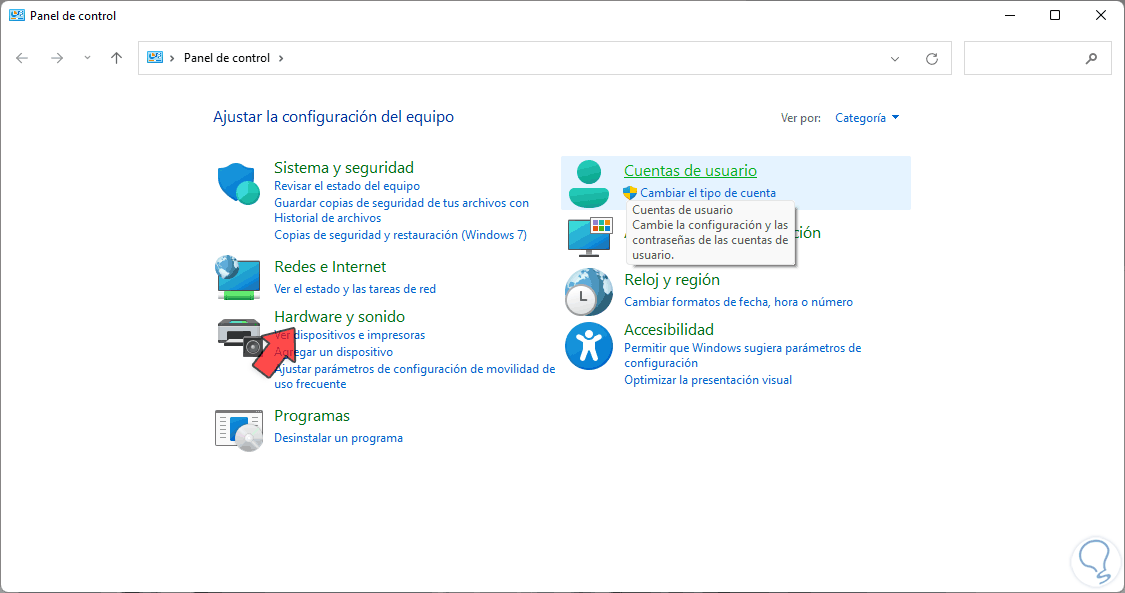
Task: Close the Panel de control window
Action: (x=1101, y=15)
